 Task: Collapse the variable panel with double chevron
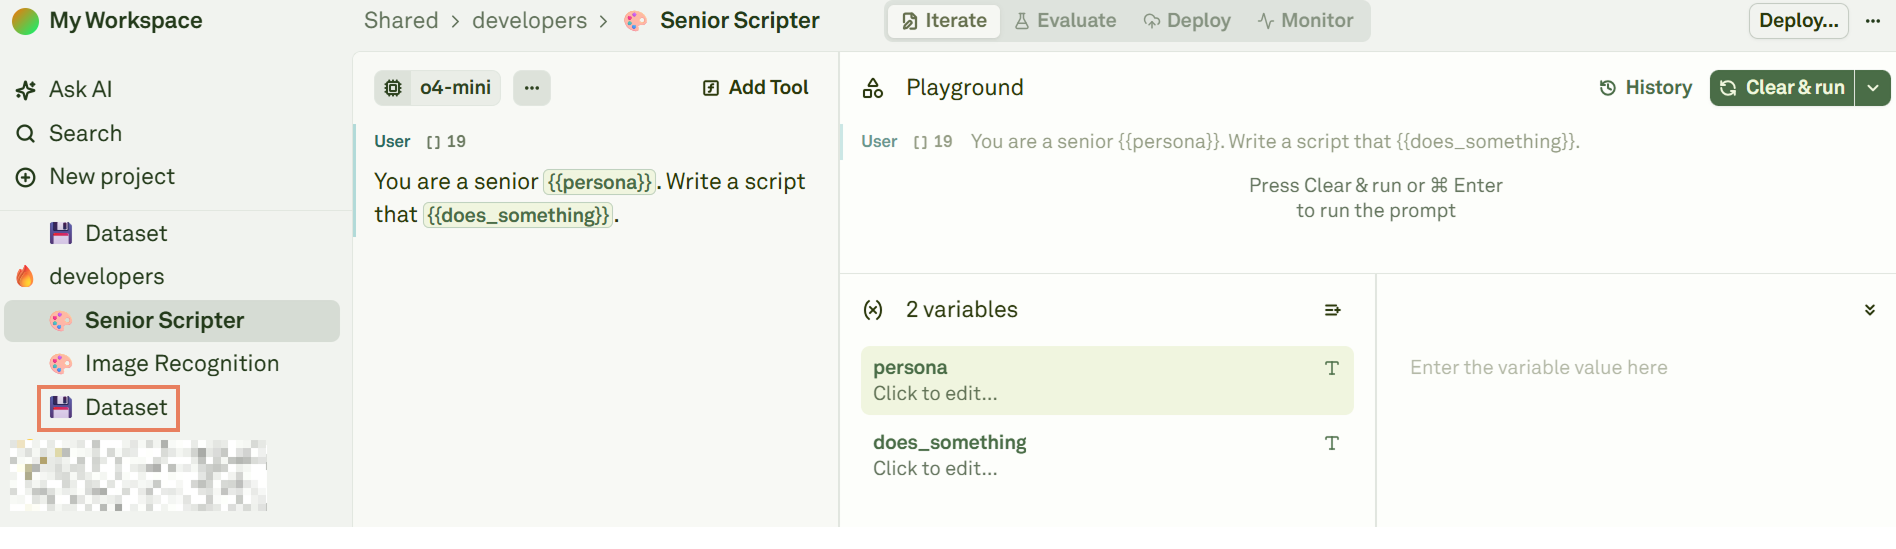pyautogui.click(x=1870, y=310)
